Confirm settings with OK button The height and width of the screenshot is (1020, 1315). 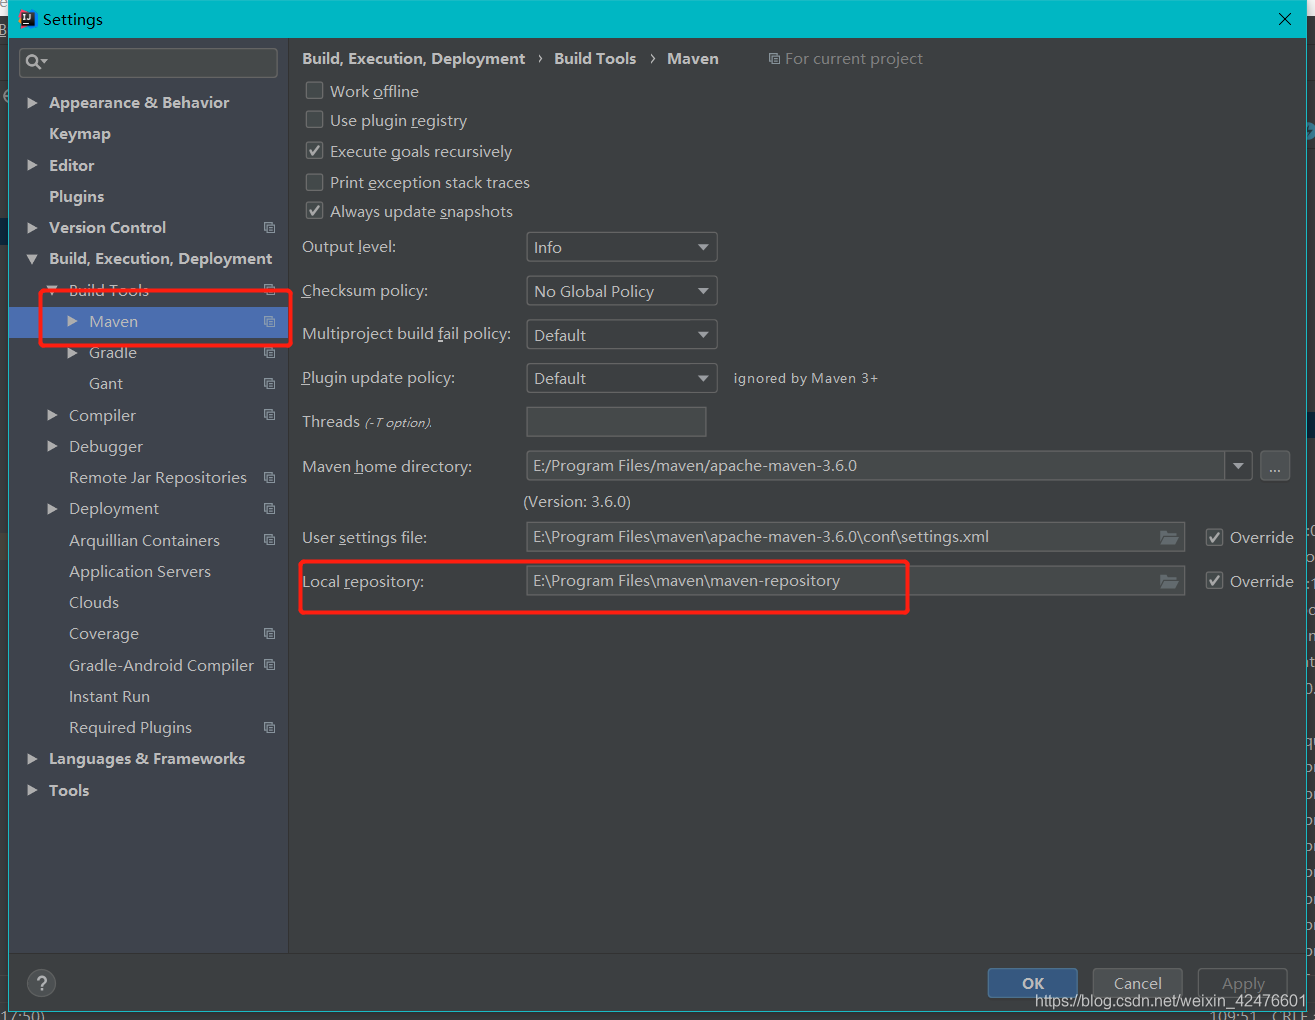click(1033, 983)
